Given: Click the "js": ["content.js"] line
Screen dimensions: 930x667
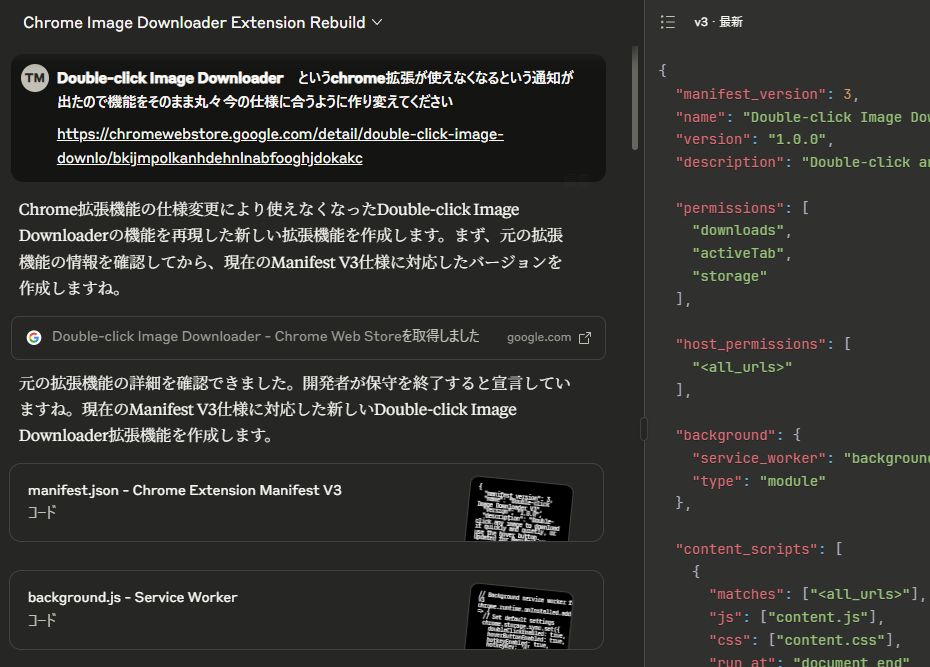Looking at the screenshot, I should click(x=797, y=617).
